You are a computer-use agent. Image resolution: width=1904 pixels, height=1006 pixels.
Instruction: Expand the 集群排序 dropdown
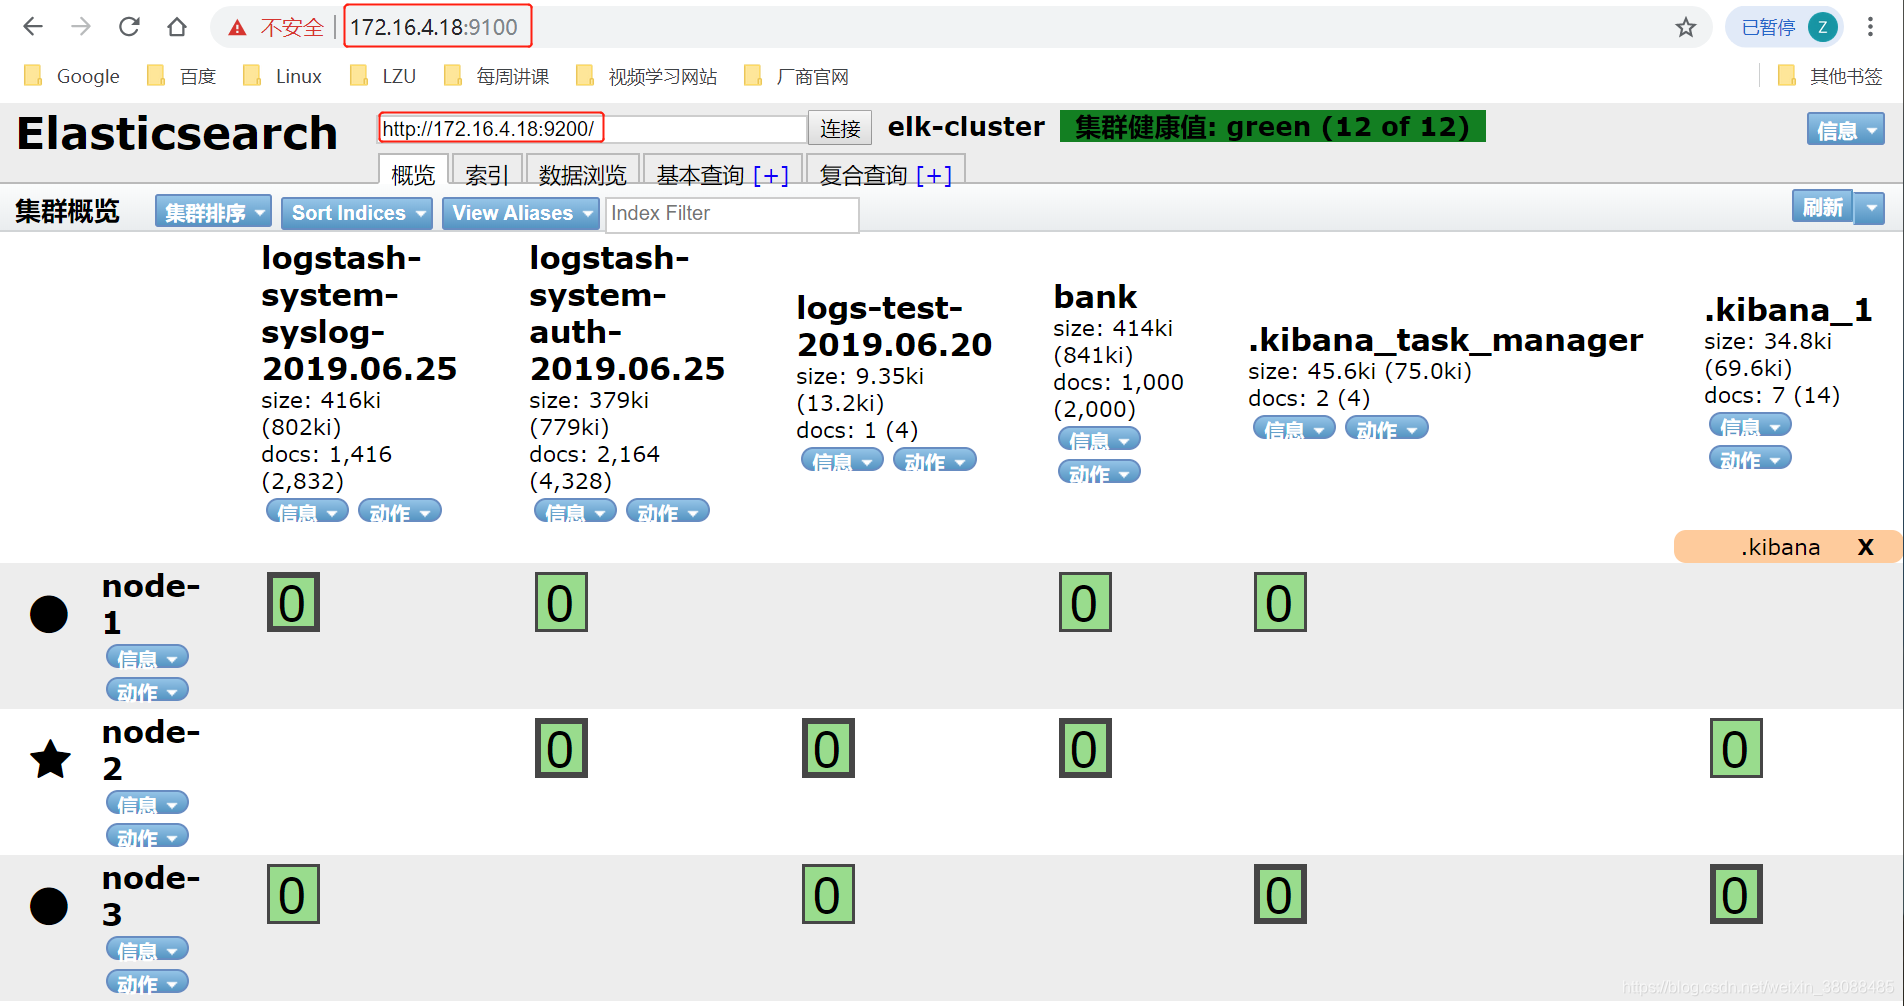click(213, 212)
